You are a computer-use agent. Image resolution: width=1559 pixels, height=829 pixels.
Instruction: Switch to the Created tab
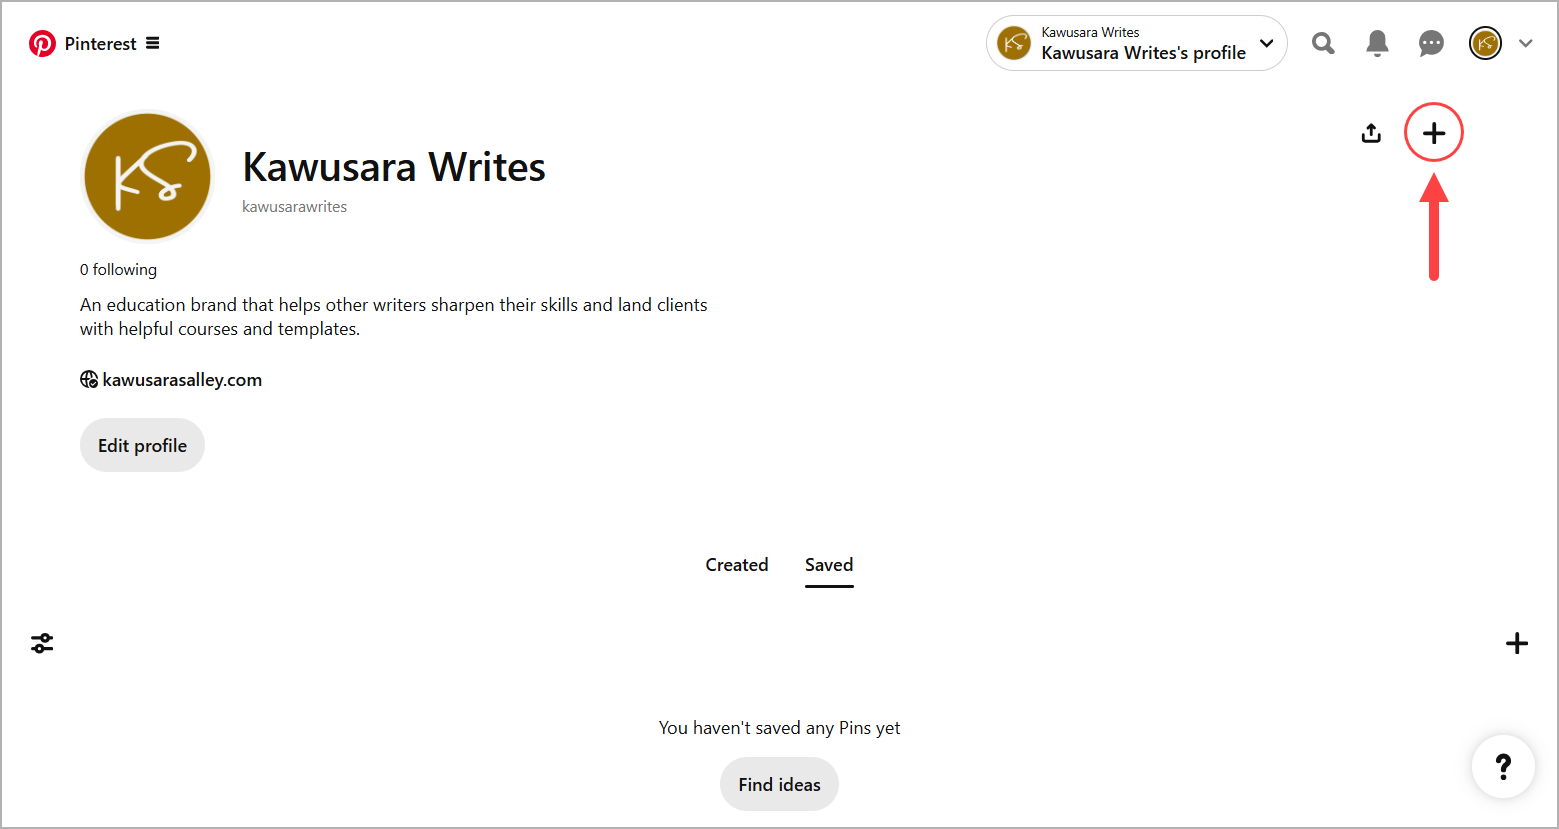tap(737, 565)
